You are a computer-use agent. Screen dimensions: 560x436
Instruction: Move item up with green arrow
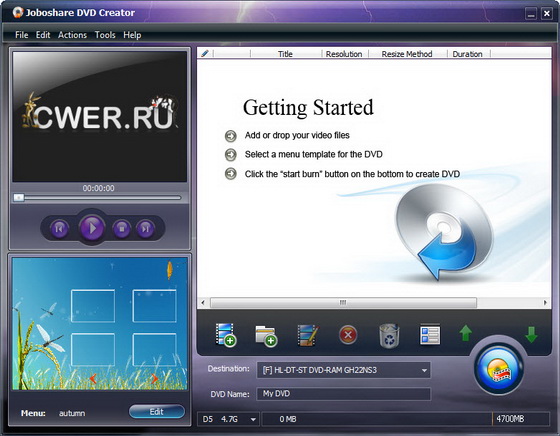click(x=465, y=333)
